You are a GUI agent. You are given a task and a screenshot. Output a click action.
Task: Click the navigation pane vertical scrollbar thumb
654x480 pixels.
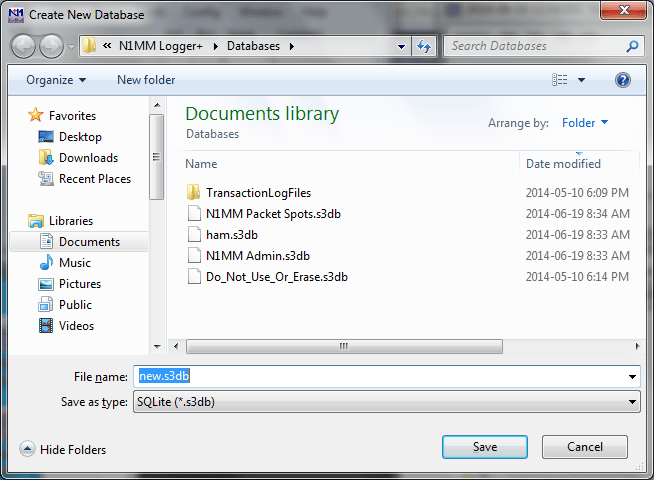point(157,157)
